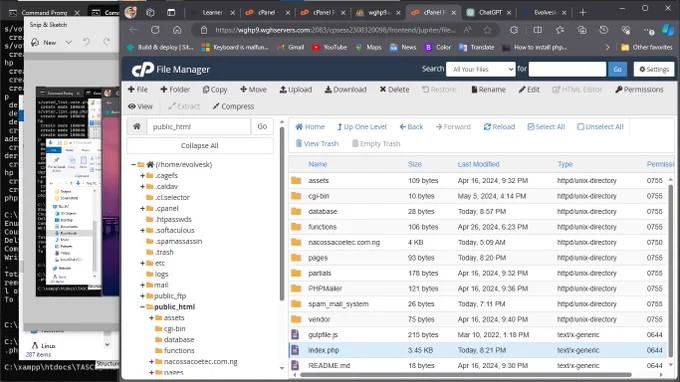Focus the public_html path field
This screenshot has width=680, height=382.
(x=199, y=126)
